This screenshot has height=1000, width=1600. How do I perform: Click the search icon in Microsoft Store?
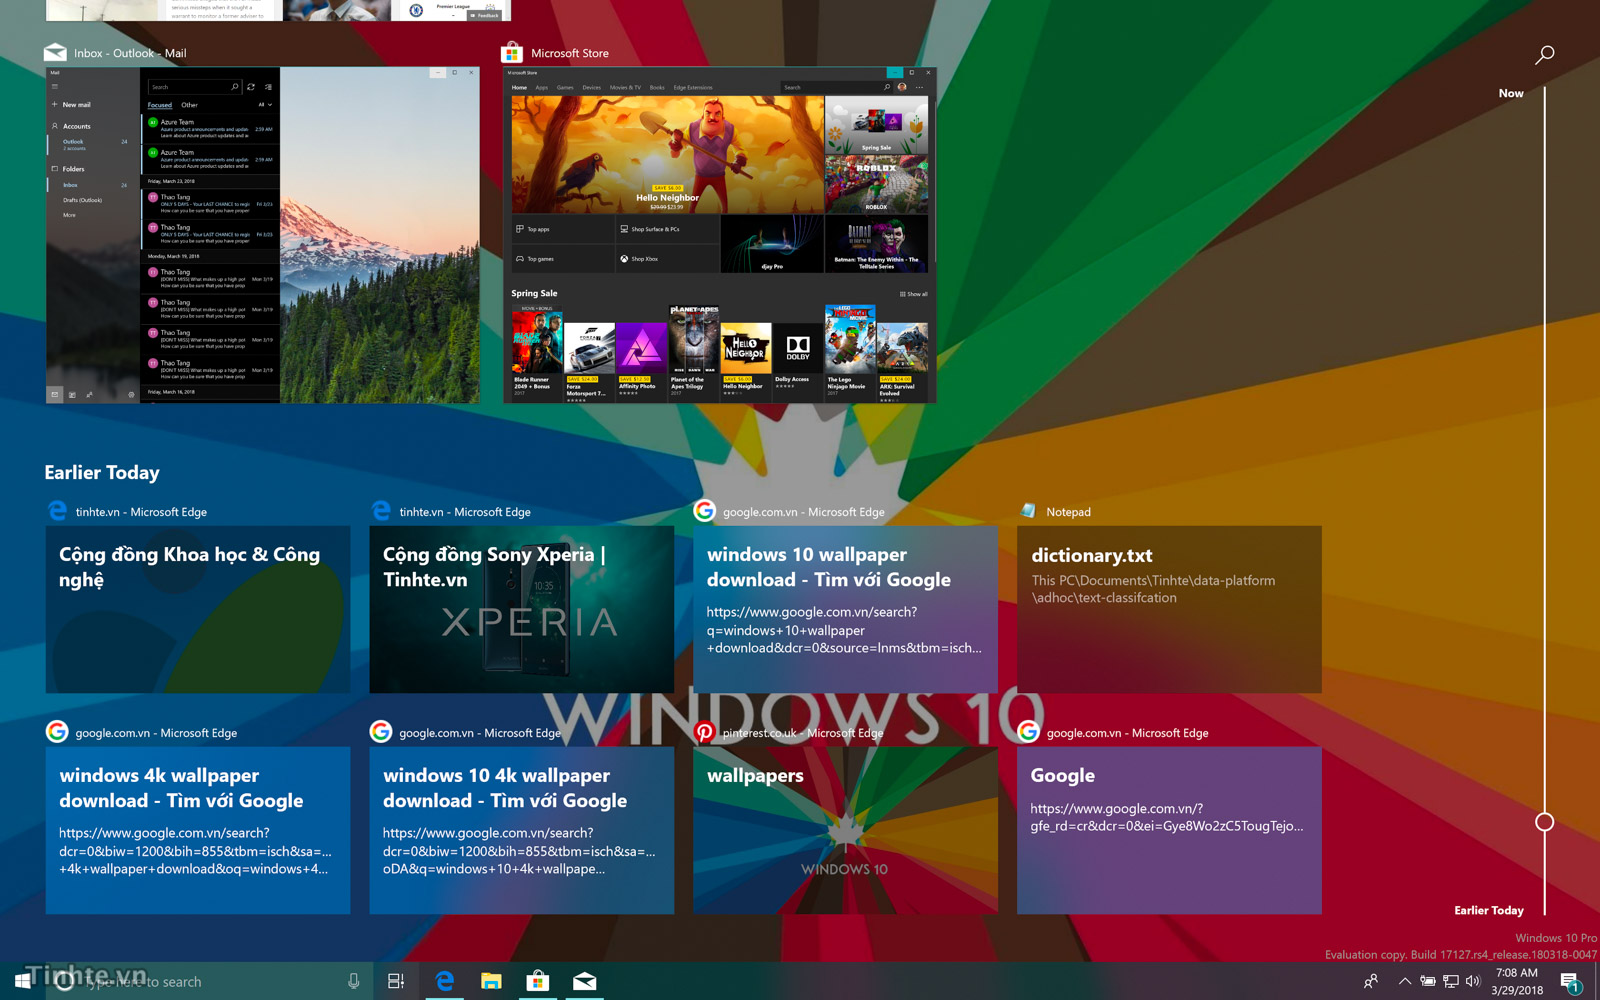(x=887, y=87)
